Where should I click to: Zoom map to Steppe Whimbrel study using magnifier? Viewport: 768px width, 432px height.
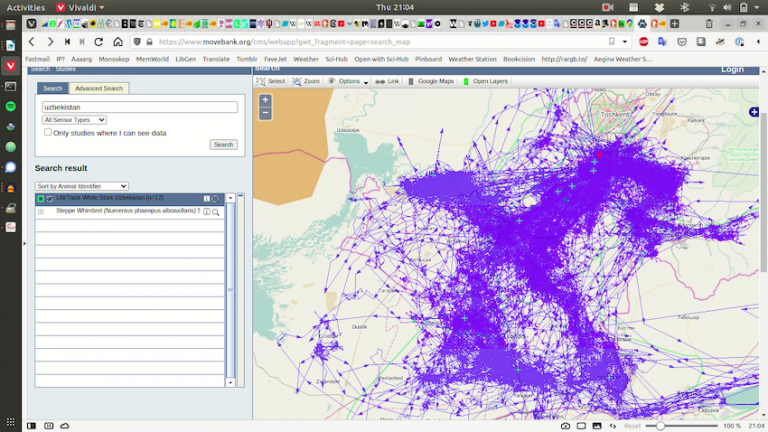click(216, 212)
